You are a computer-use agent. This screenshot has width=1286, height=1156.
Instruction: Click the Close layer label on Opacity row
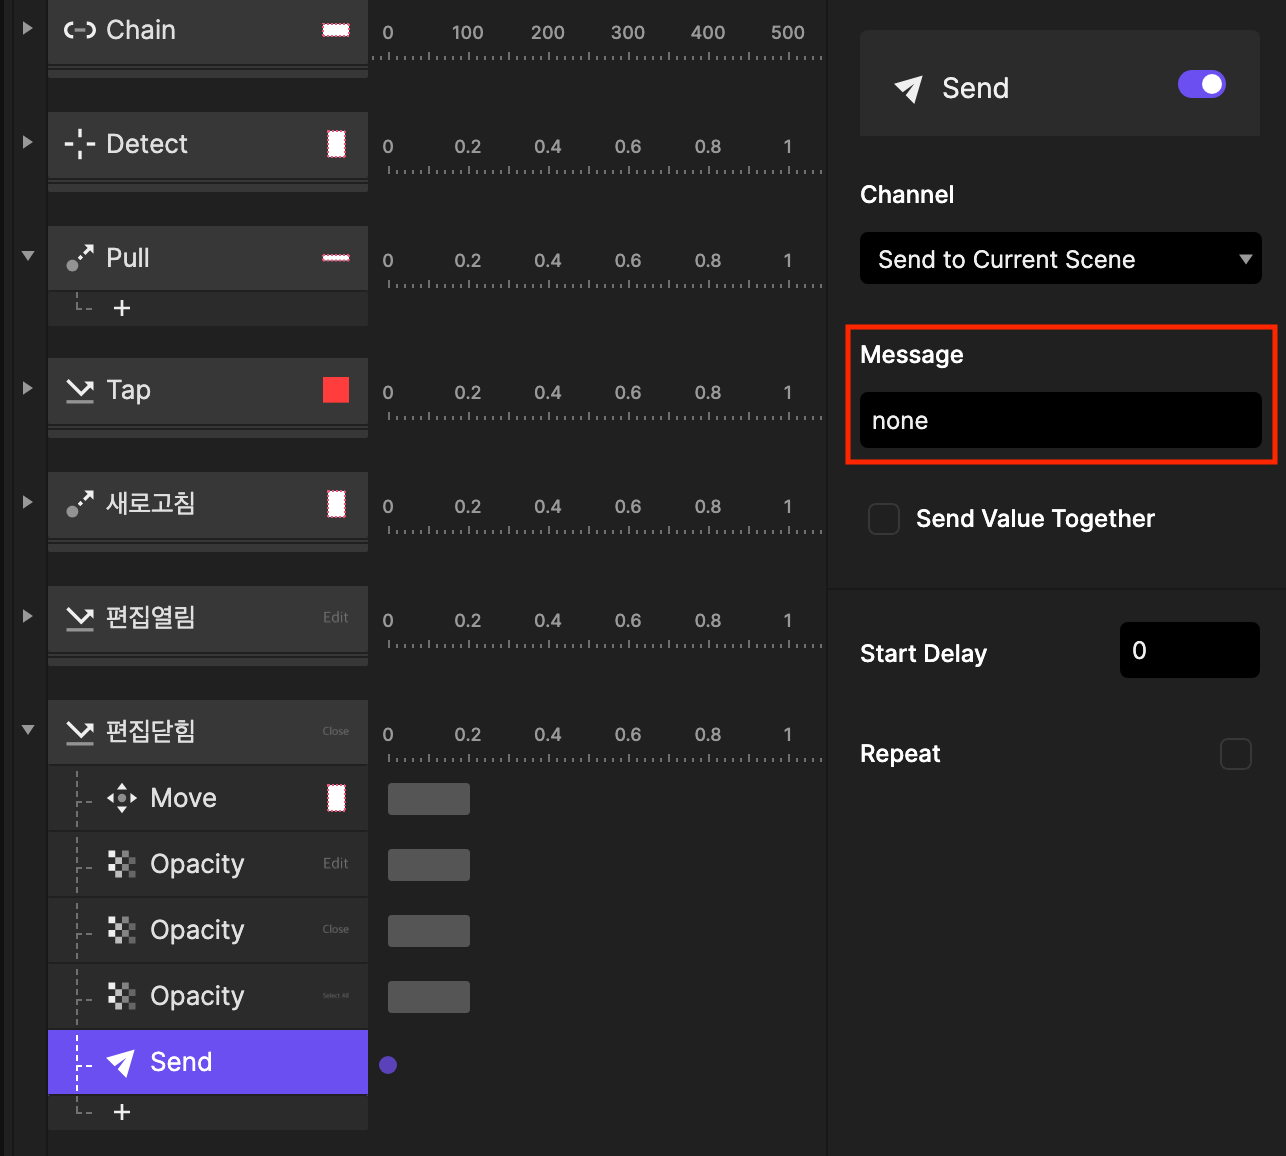coord(336,929)
